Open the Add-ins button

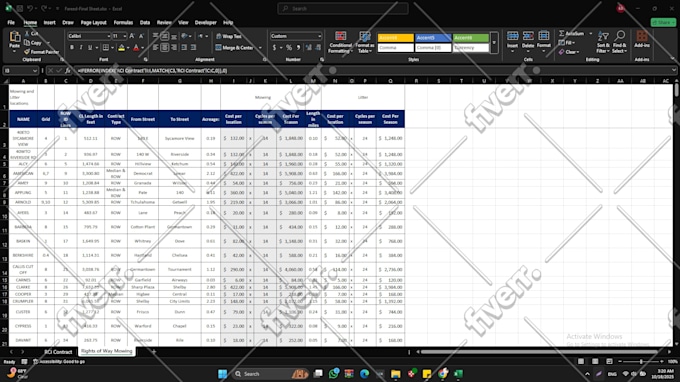642,39
